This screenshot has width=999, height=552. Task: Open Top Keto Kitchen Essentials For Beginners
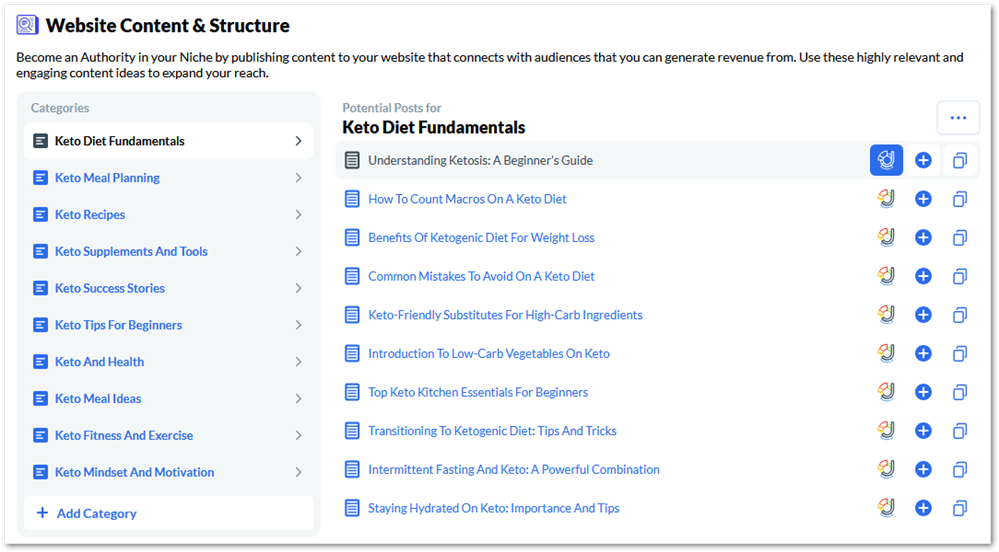(x=478, y=392)
